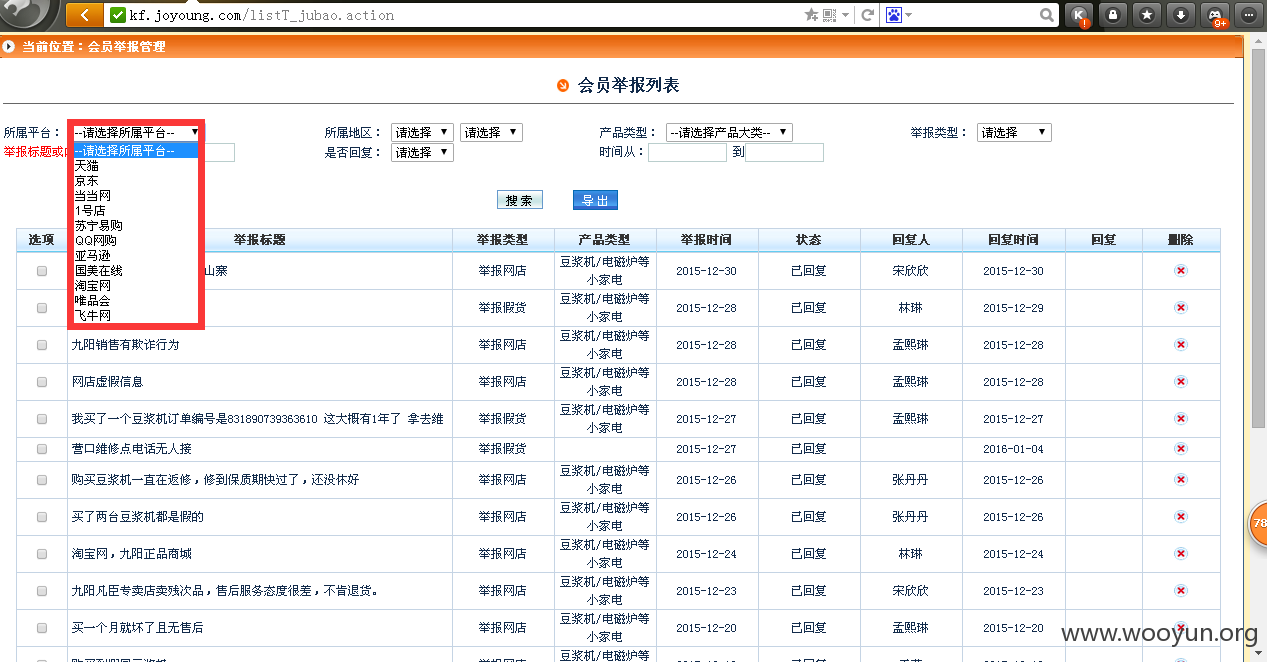Collapse the 所属平台 dropdown
Image resolution: width=1267 pixels, height=662 pixels.
(136, 132)
